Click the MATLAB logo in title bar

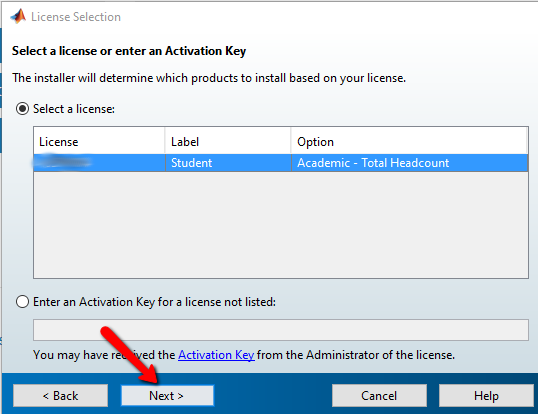(18, 16)
